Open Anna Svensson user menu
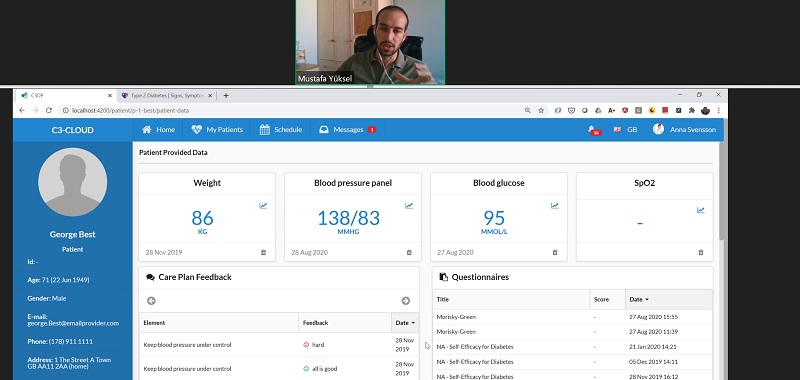Viewport: 800px width, 380px height. click(x=684, y=130)
